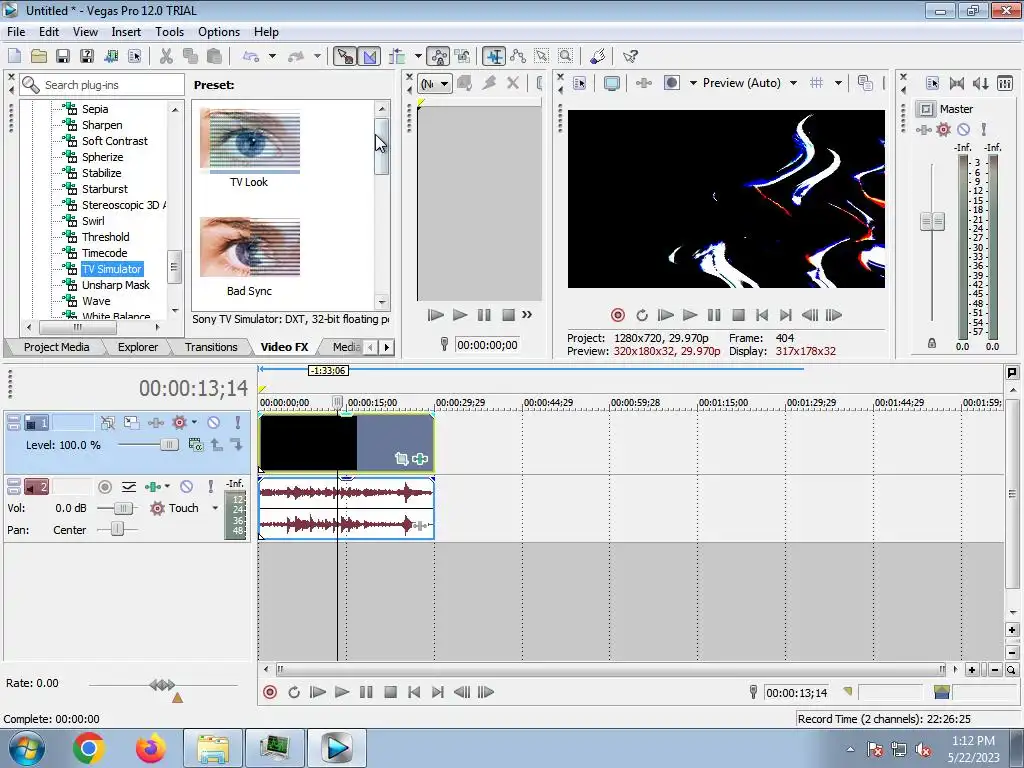
Task: Open event FX icon on the video clip
Action: [x=420, y=459]
